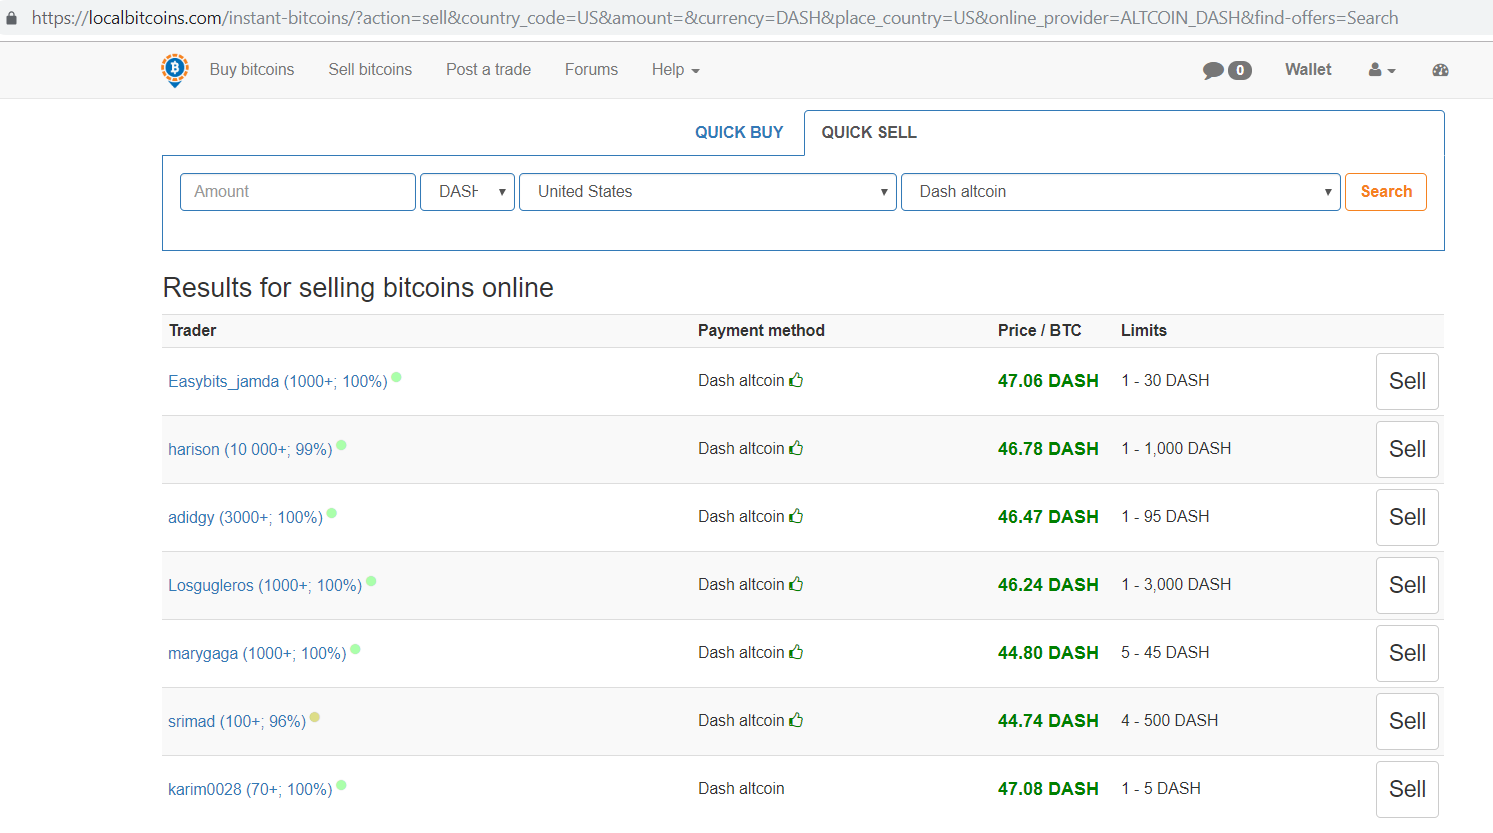Open marygaga trader profile link
This screenshot has height=833, width=1493.
[x=257, y=653]
